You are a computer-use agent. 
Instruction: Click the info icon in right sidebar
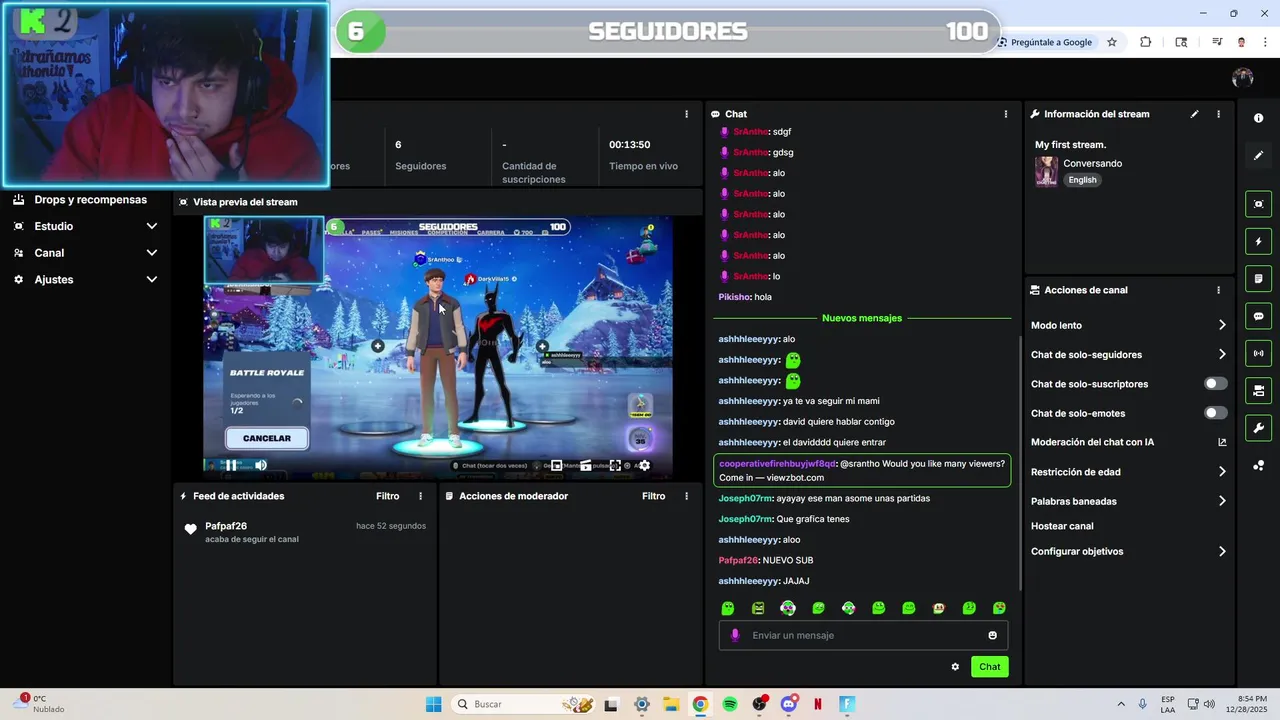pyautogui.click(x=1258, y=118)
